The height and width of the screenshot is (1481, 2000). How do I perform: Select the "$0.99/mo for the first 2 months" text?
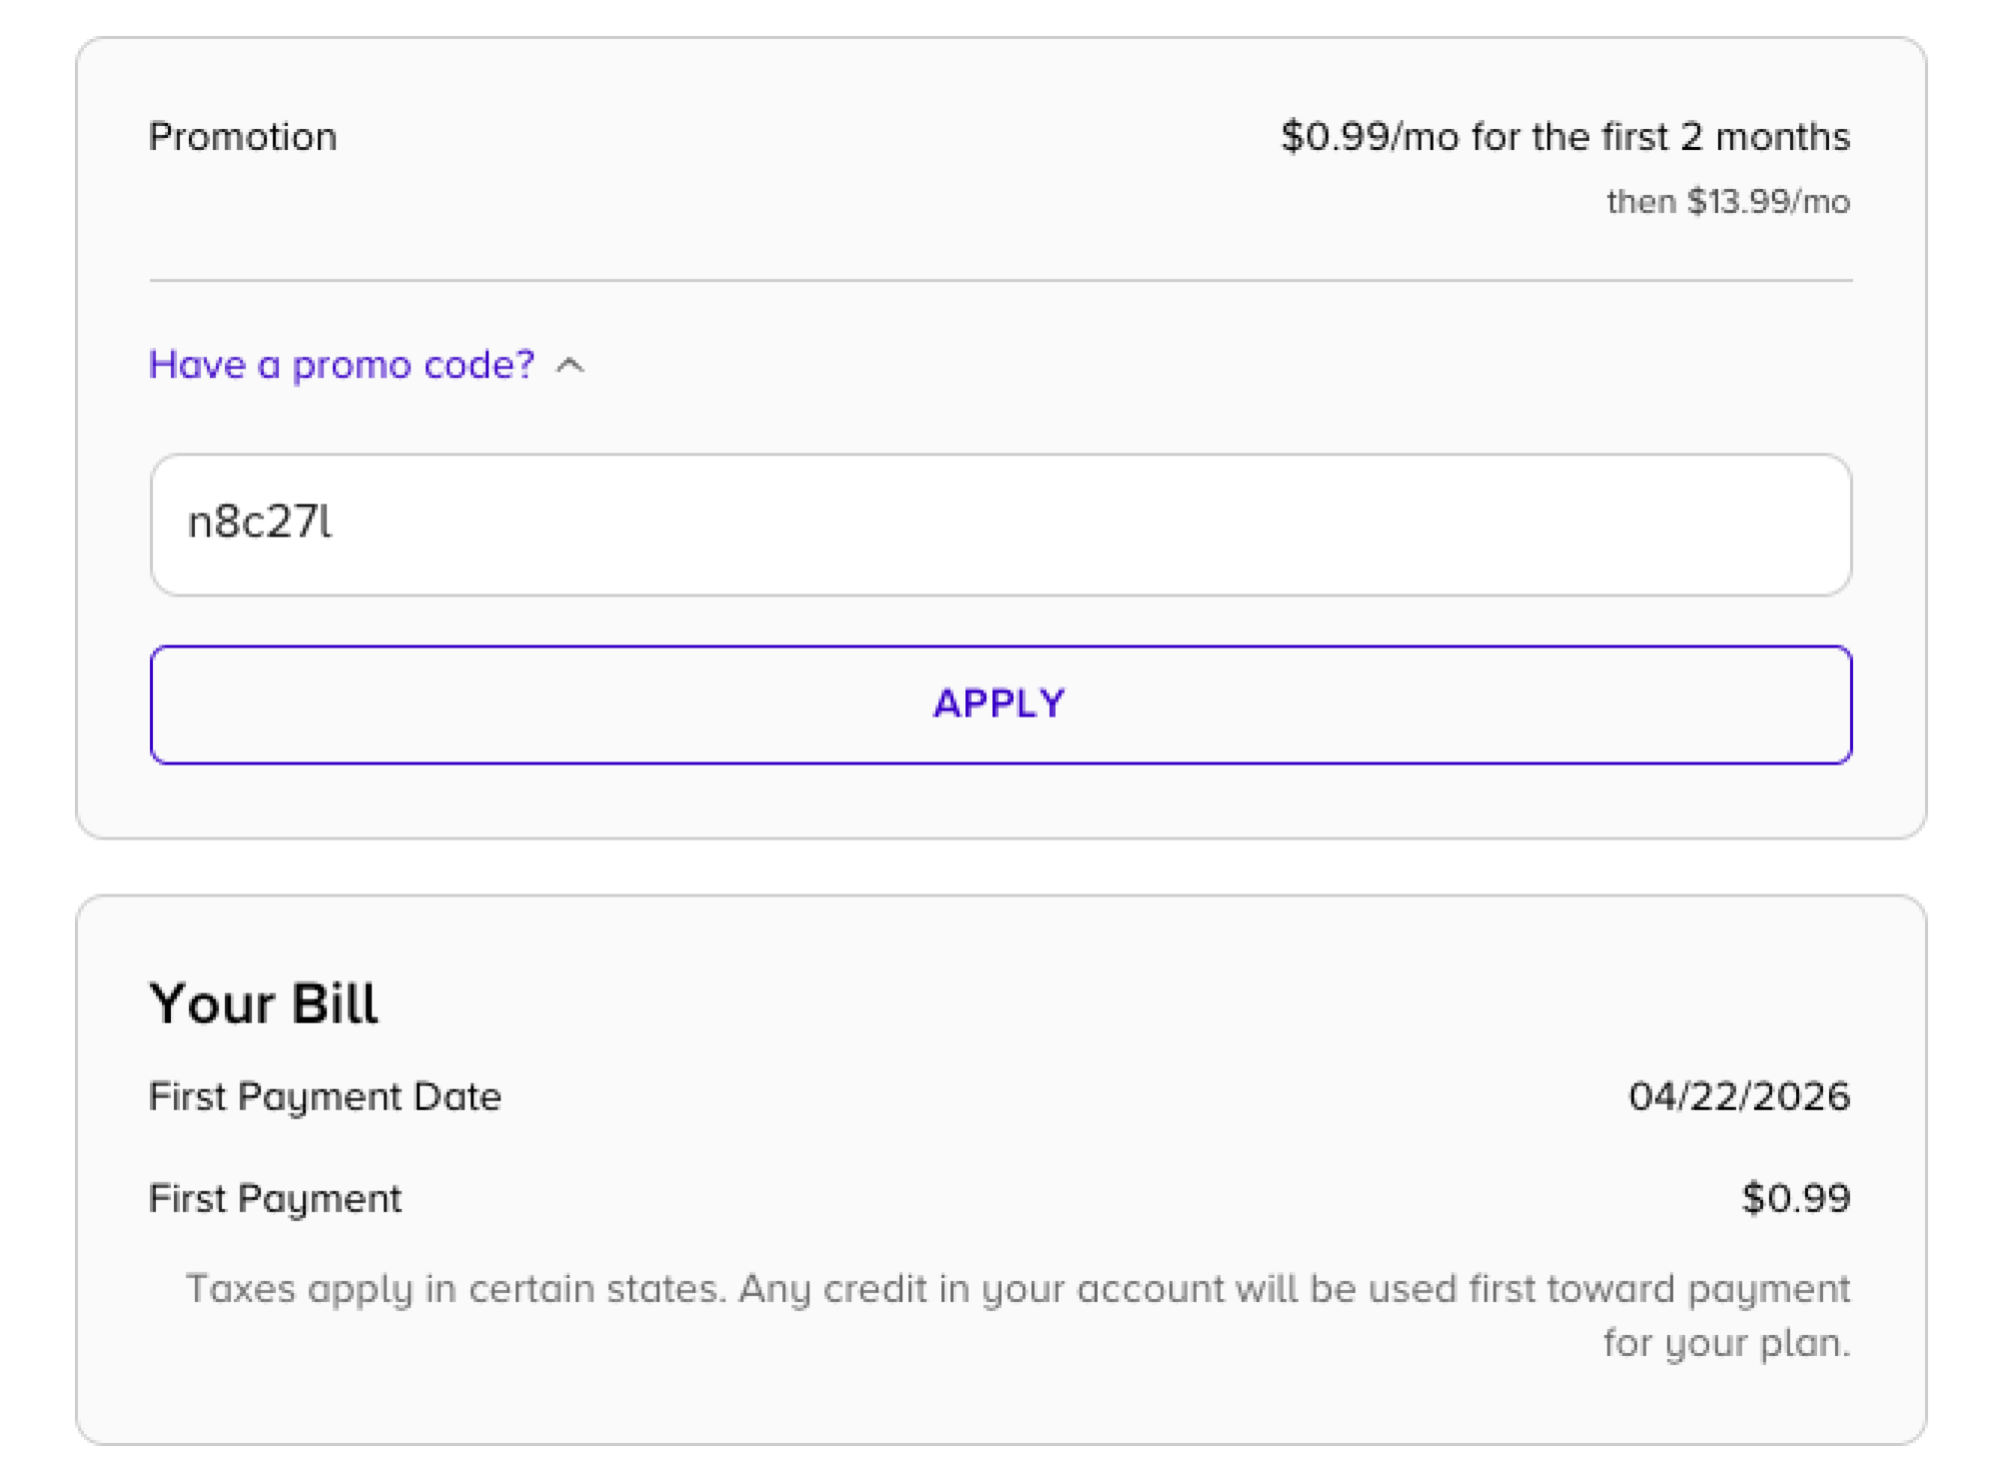(1564, 137)
